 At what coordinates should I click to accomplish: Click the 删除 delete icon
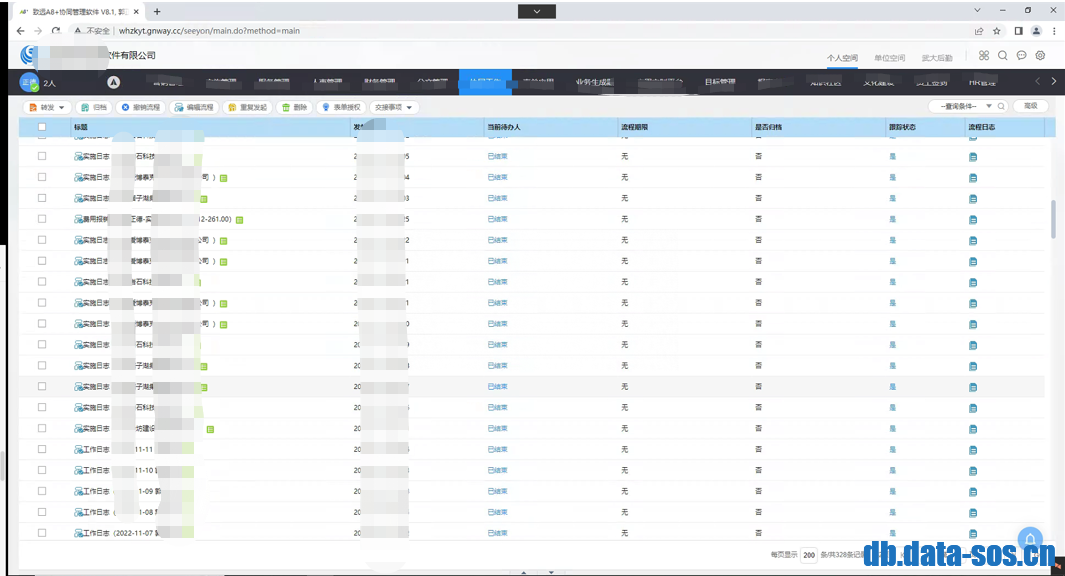coord(287,107)
